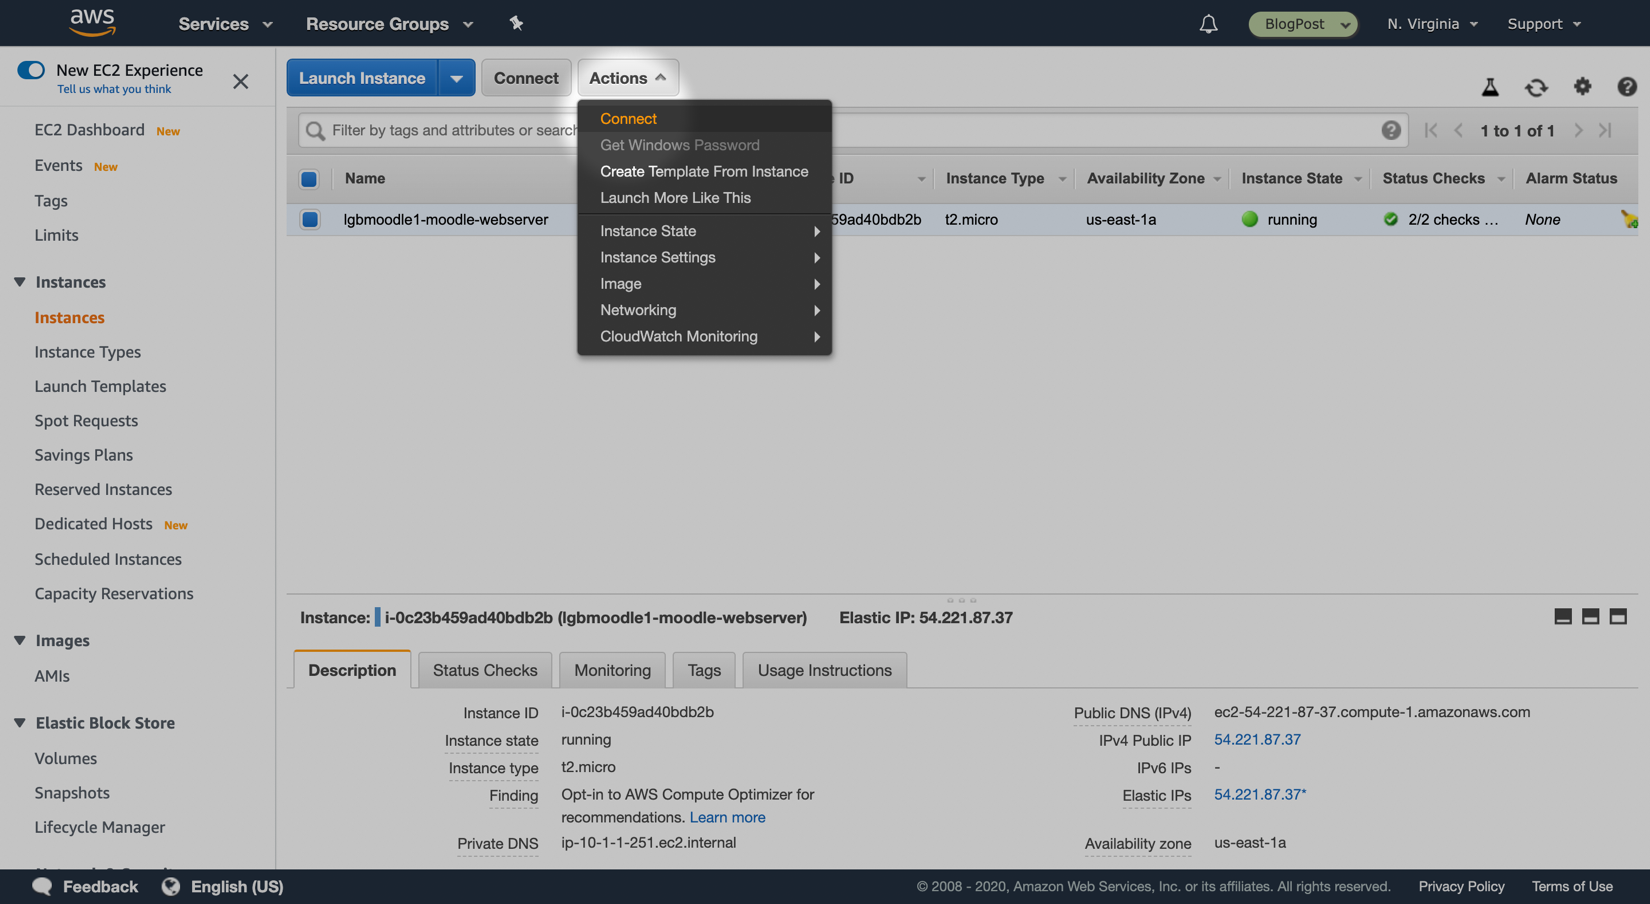Collapse the Instances sidebar section
The image size is (1650, 904).
click(x=20, y=282)
